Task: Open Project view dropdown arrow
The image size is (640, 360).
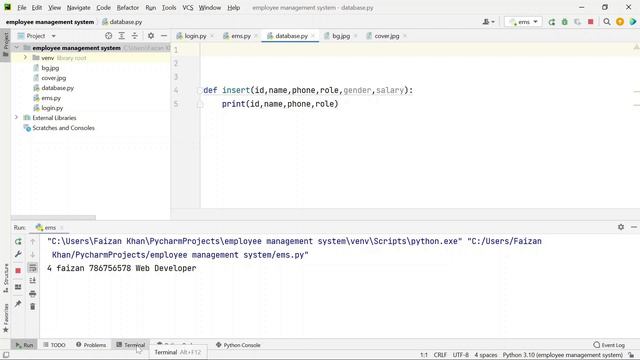Action: click(53, 36)
